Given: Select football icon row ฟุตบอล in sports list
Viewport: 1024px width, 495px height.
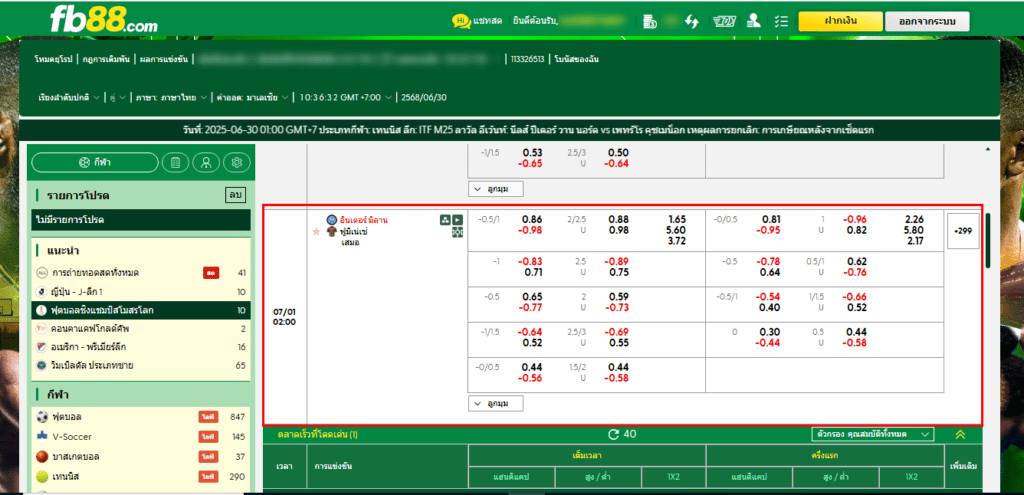Looking at the screenshot, I should (141, 417).
